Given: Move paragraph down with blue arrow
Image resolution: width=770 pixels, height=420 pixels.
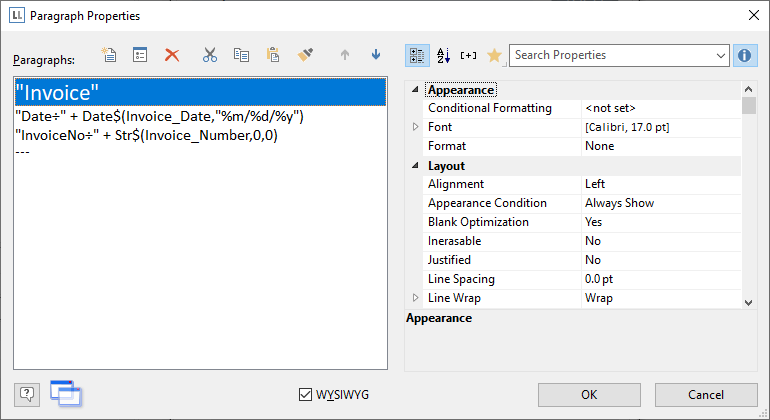Looking at the screenshot, I should (376, 56).
